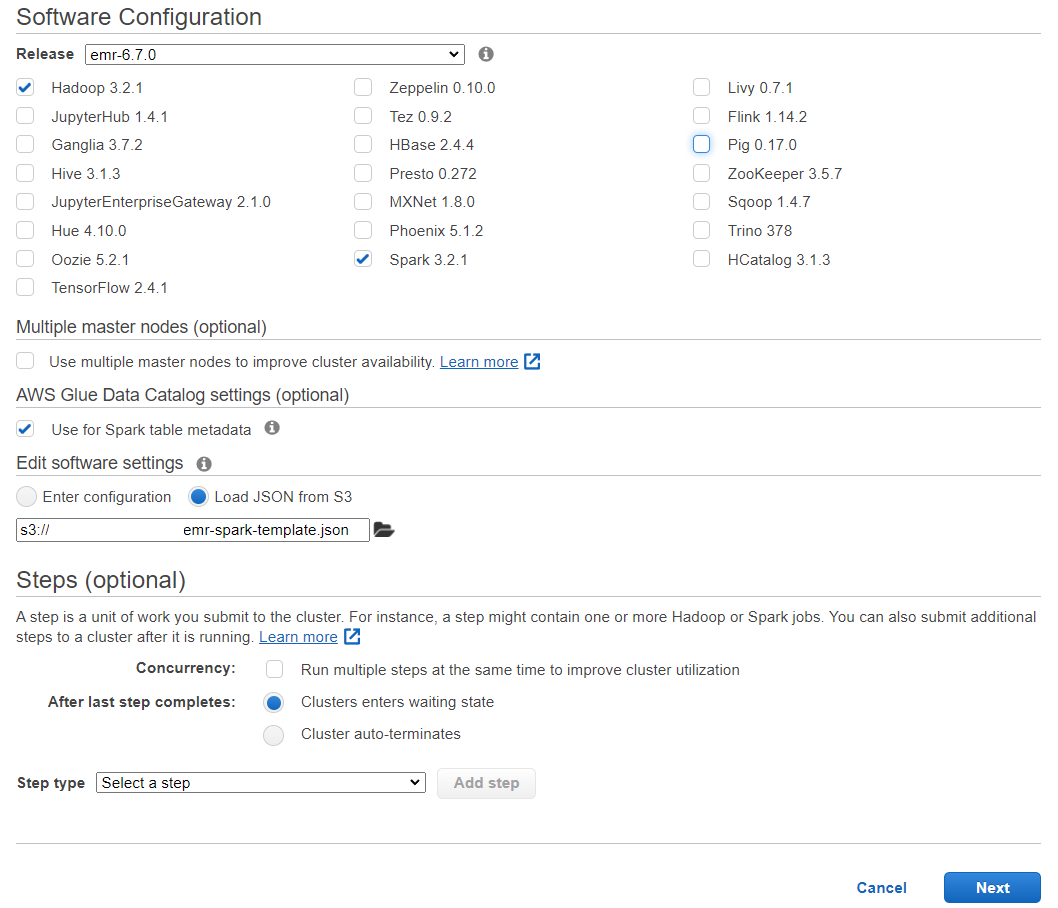Select the Pig 0.17.0 checkbox
Image resolution: width=1058 pixels, height=908 pixels.
pyautogui.click(x=702, y=144)
